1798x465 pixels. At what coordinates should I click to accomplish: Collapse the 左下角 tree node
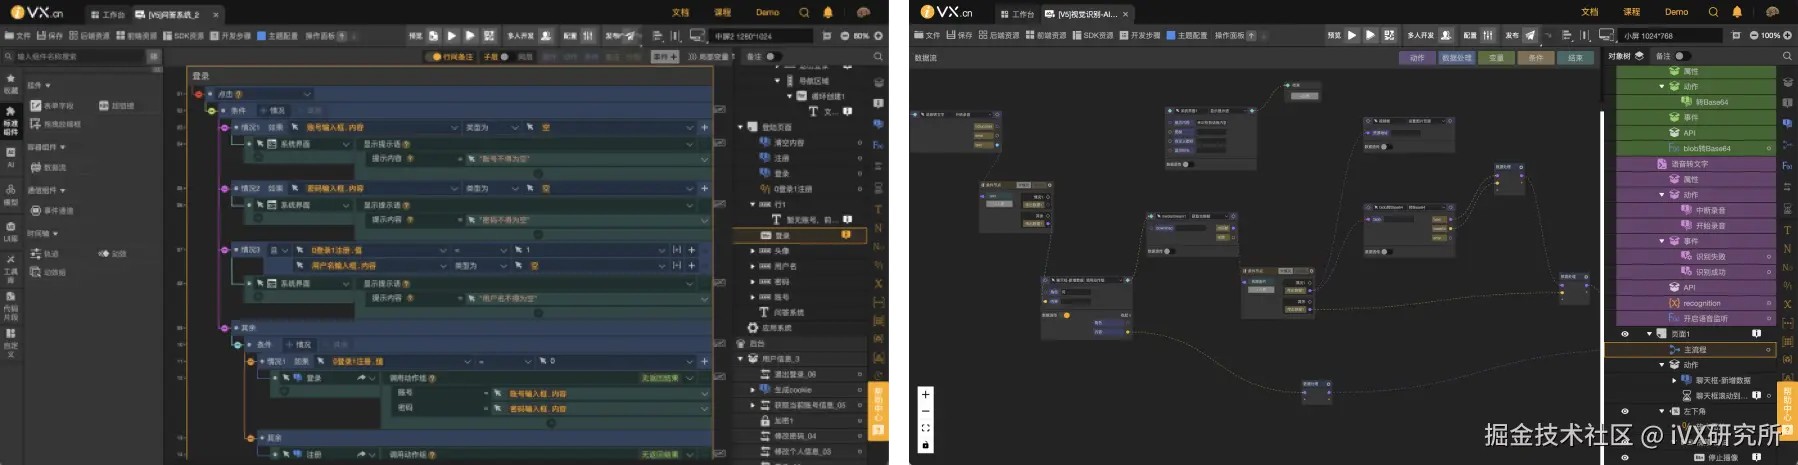point(1662,411)
